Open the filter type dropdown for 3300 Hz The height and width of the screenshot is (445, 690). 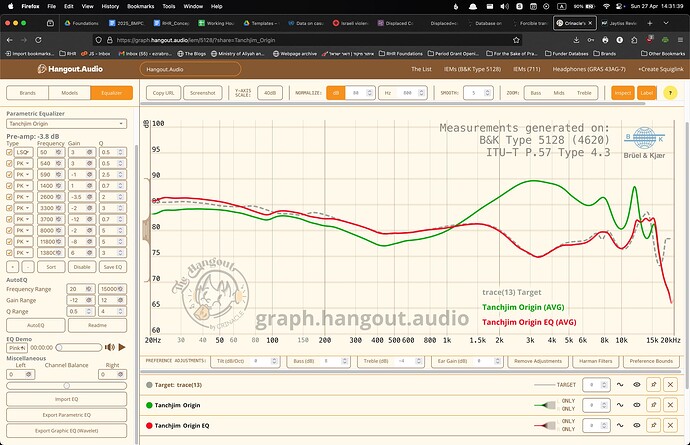(x=23, y=208)
